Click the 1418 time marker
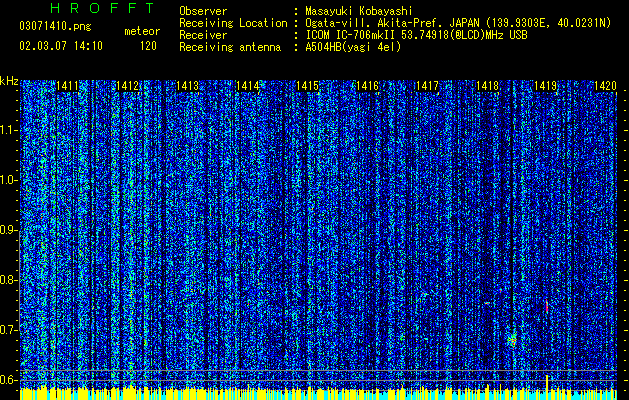The height and width of the screenshot is (400, 629). (x=487, y=86)
